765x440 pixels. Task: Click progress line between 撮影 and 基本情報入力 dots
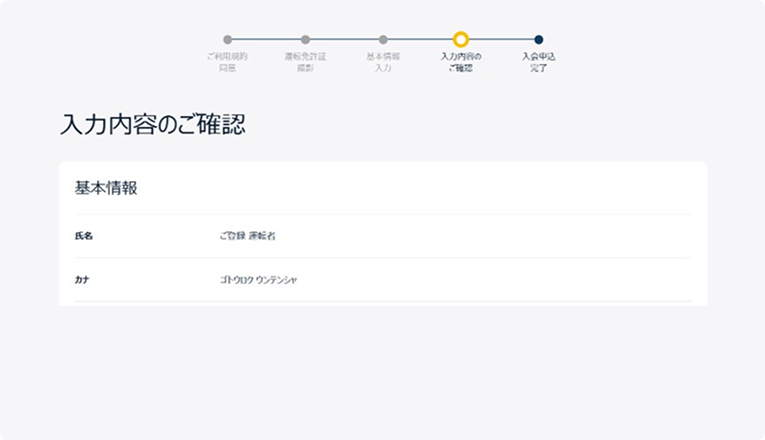344,40
